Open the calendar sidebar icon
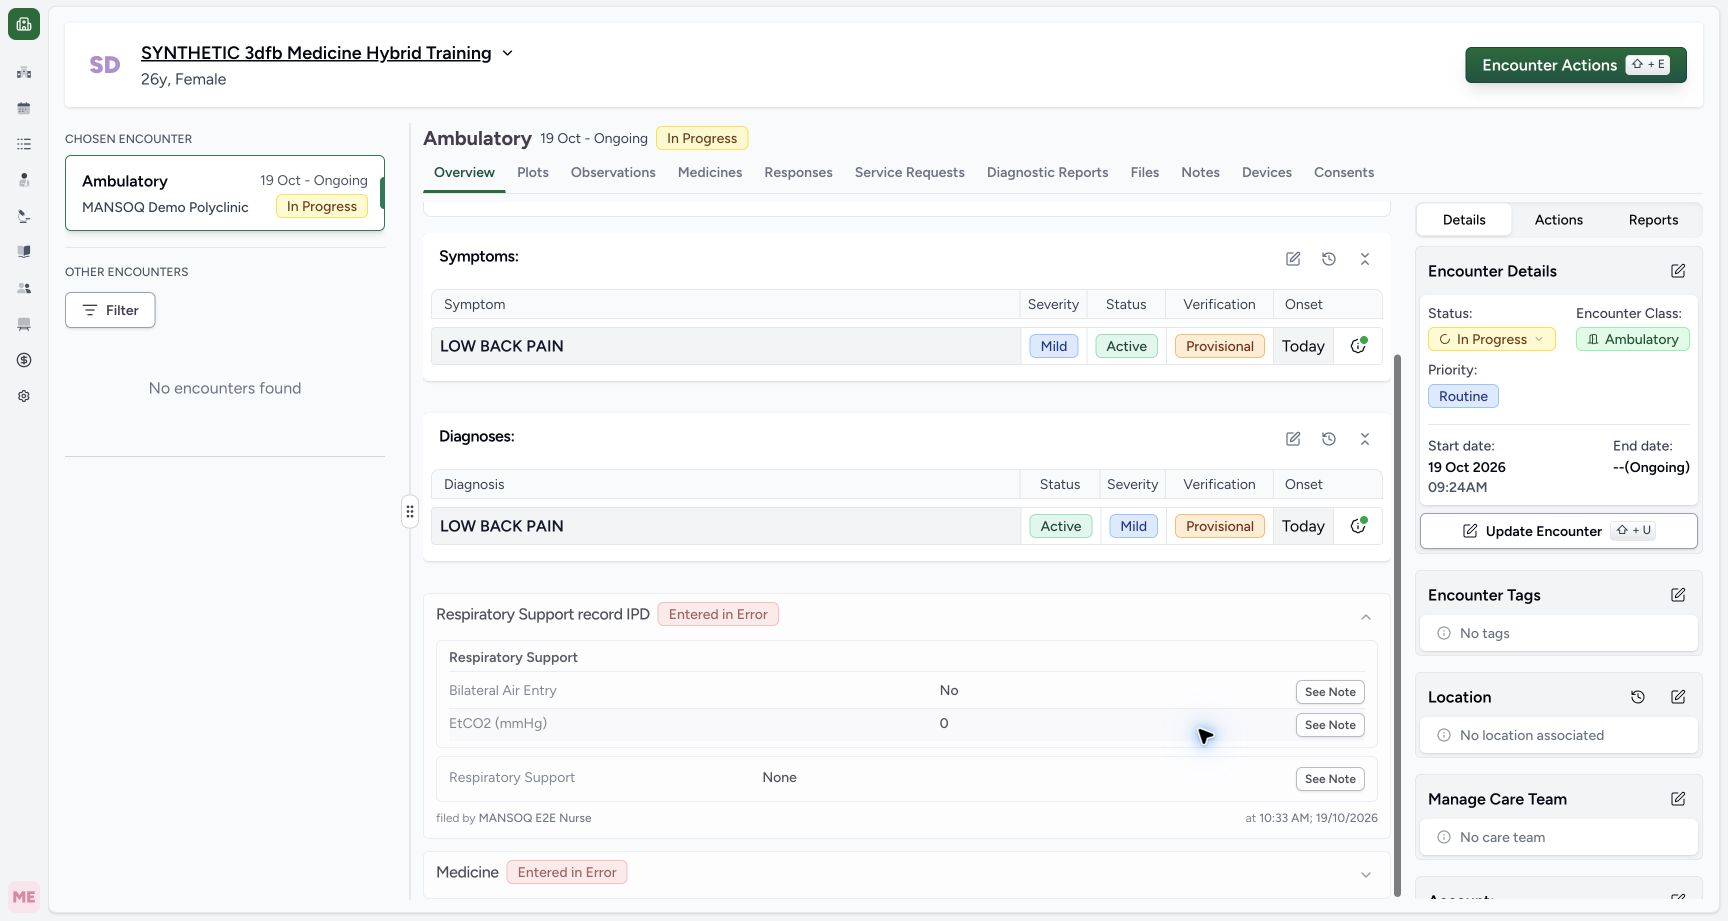Image resolution: width=1728 pixels, height=921 pixels. coord(24,108)
